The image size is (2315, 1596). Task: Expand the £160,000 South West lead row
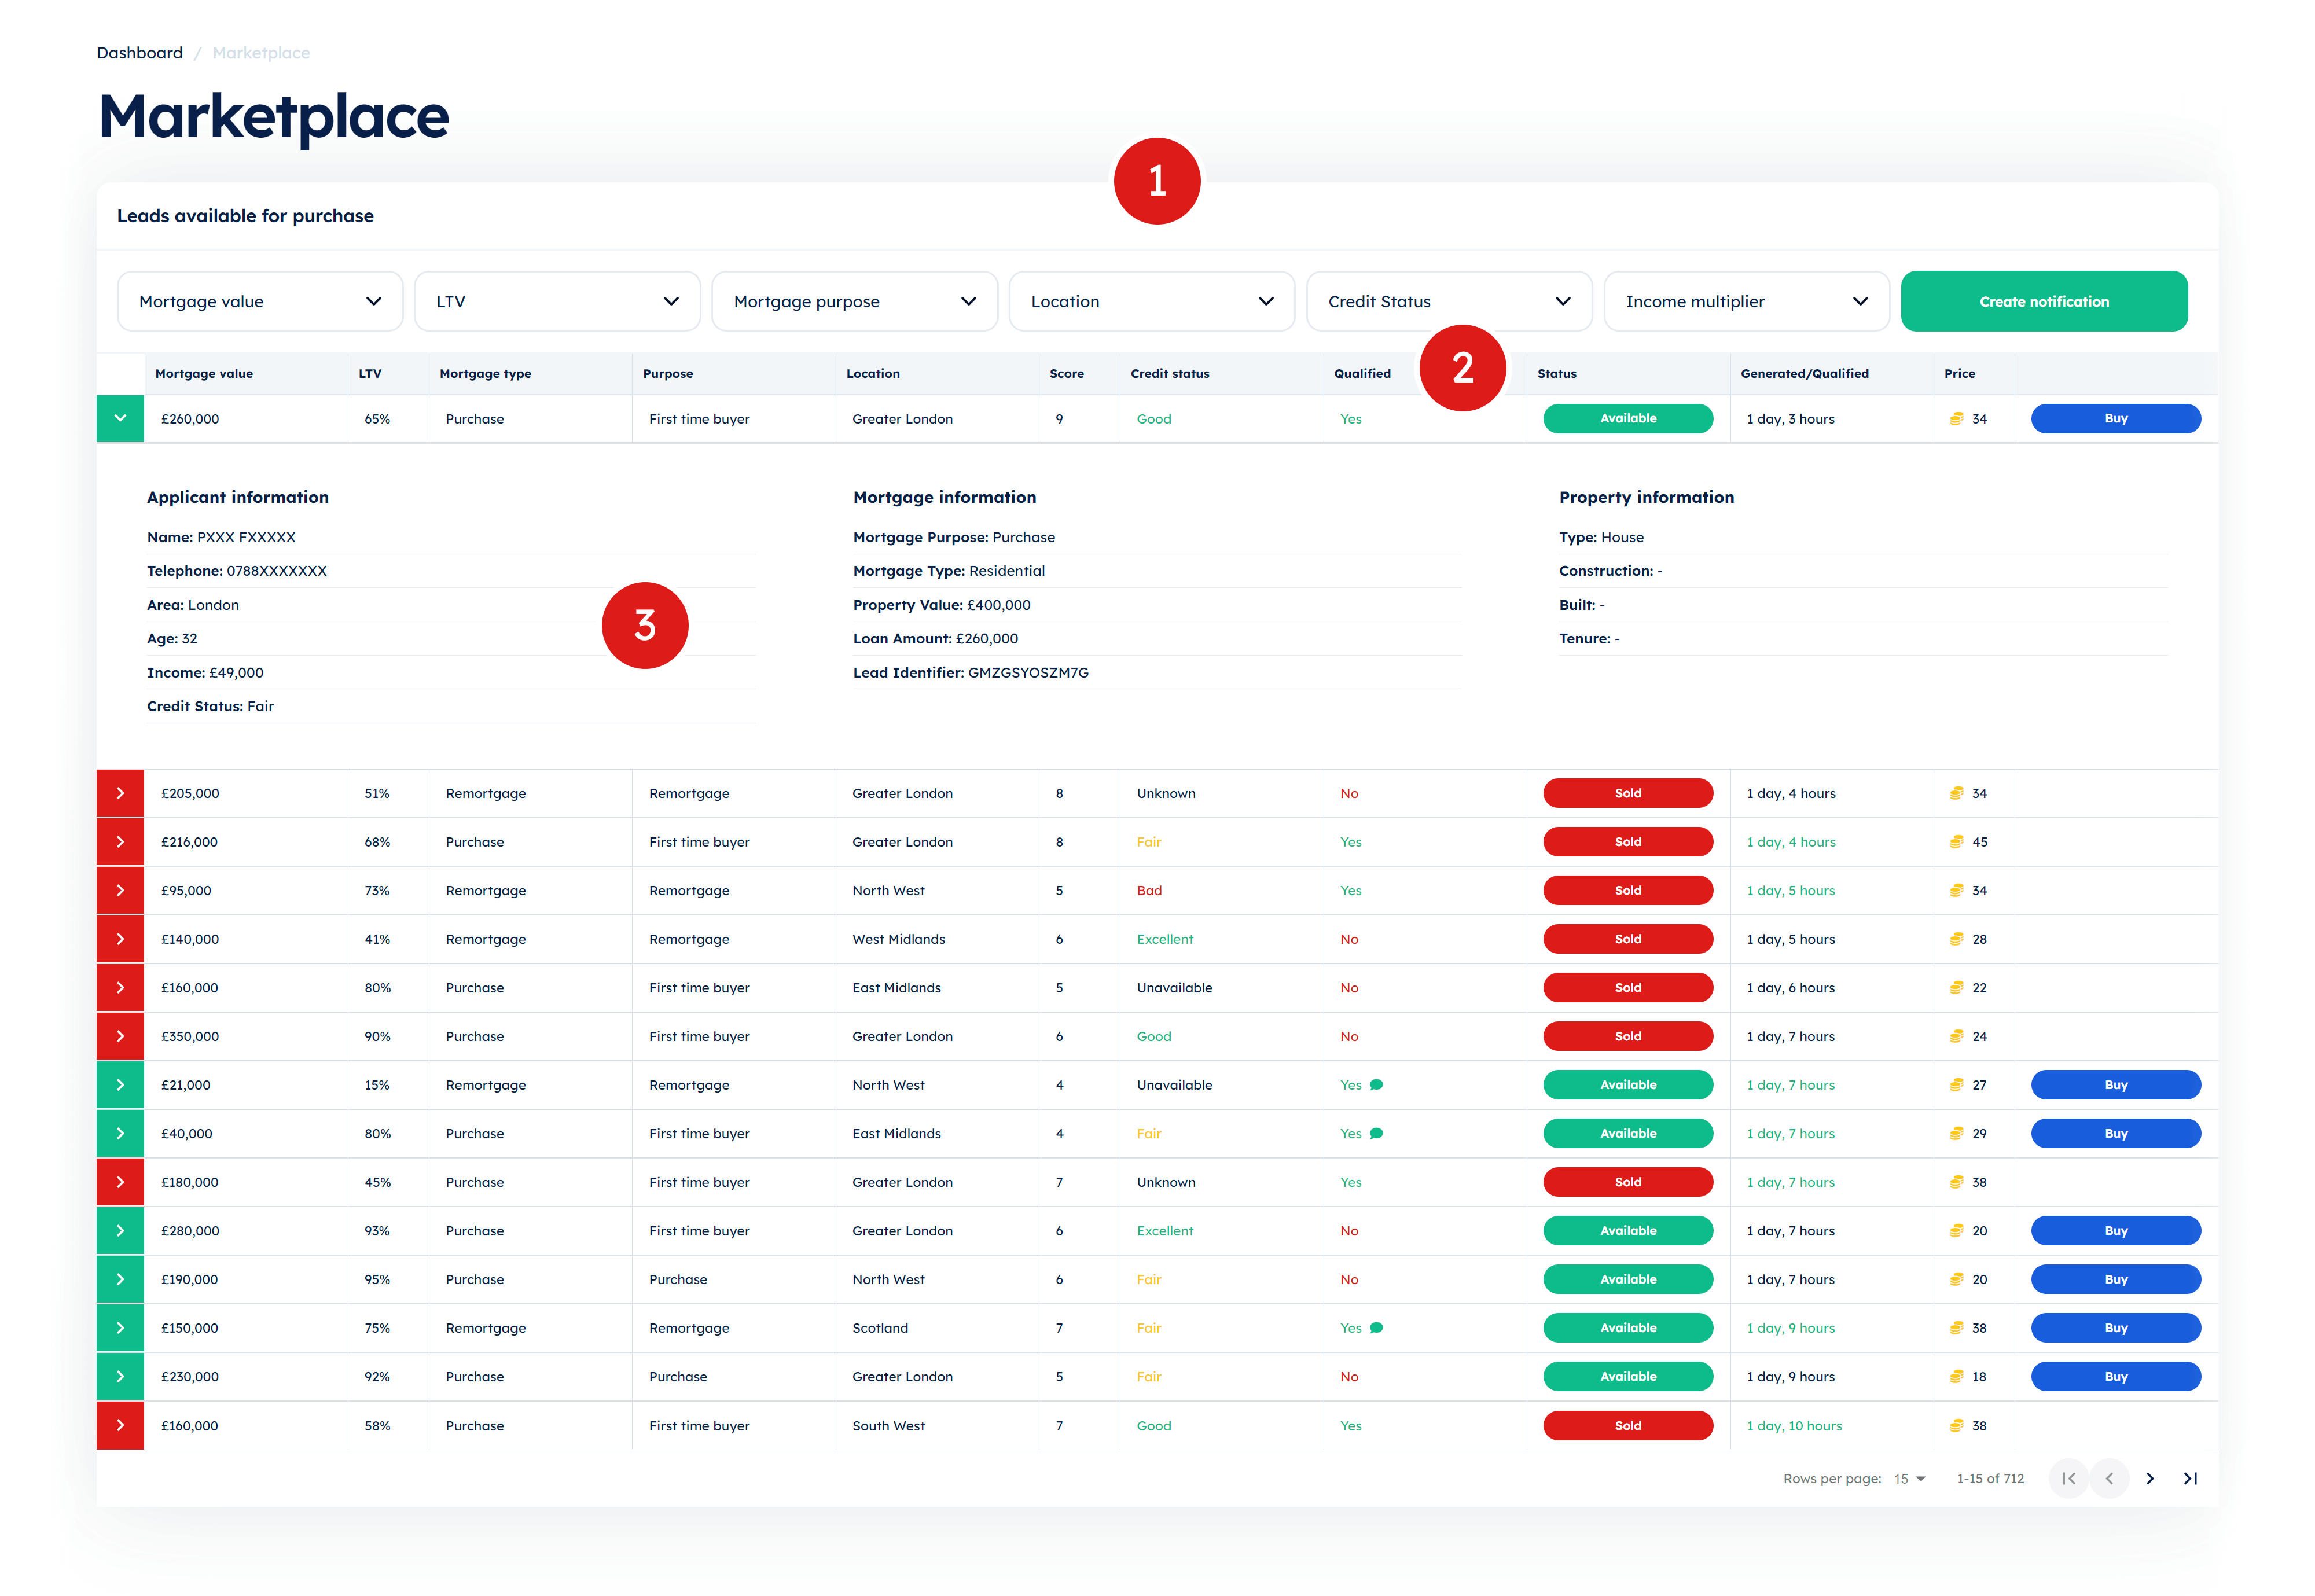point(120,1426)
